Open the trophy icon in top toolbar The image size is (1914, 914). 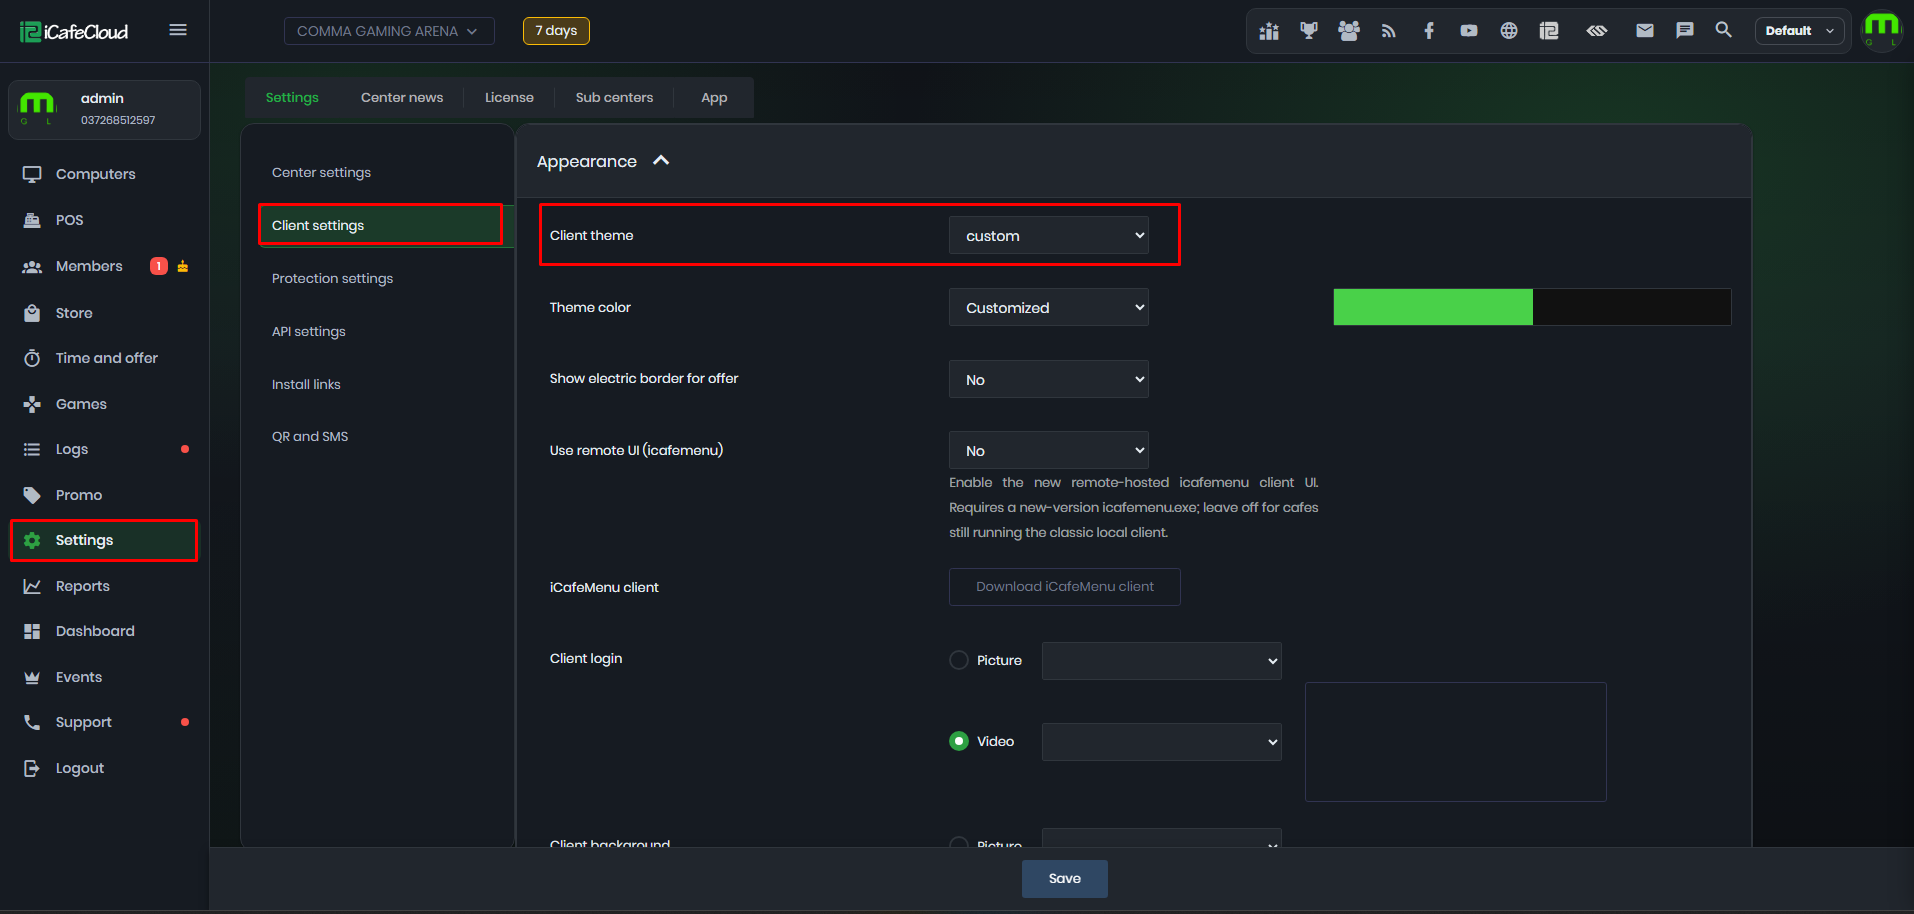point(1309,31)
